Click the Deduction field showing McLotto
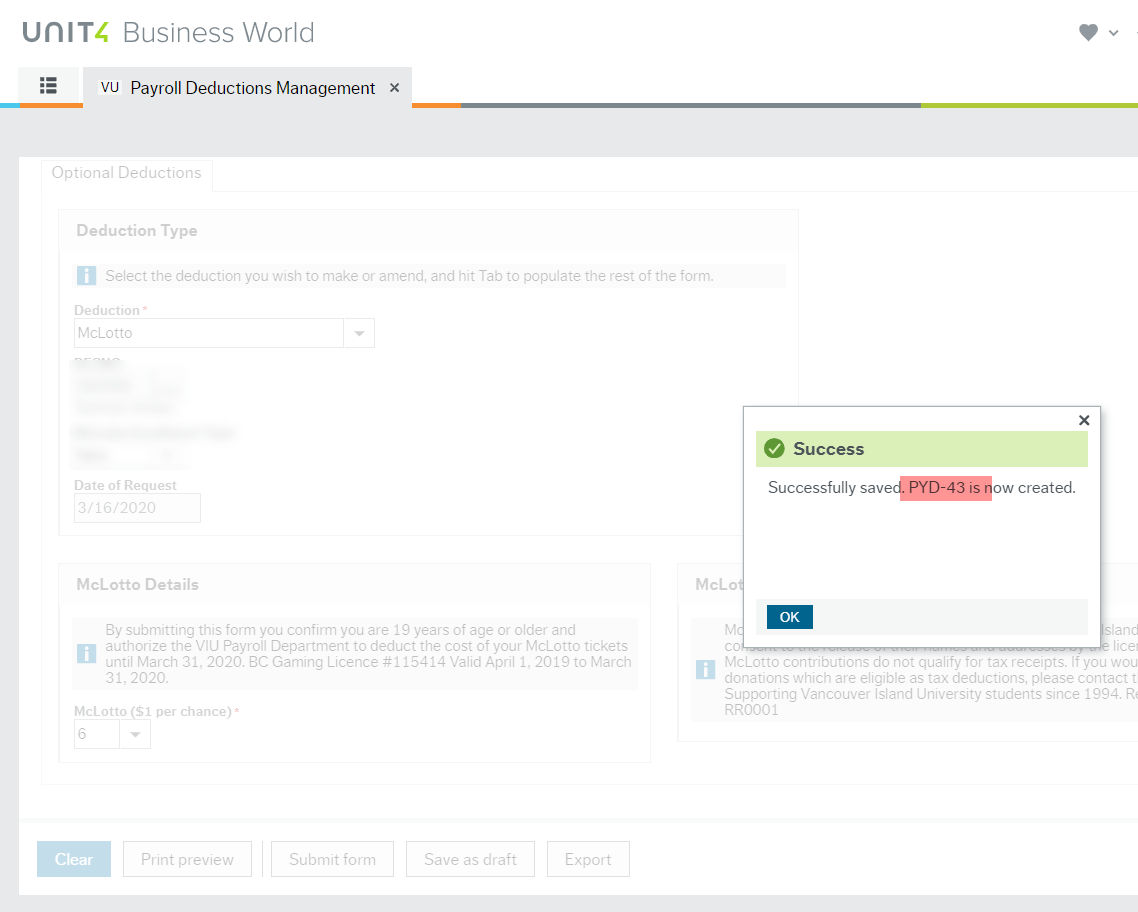The height and width of the screenshot is (912, 1138). tap(208, 334)
